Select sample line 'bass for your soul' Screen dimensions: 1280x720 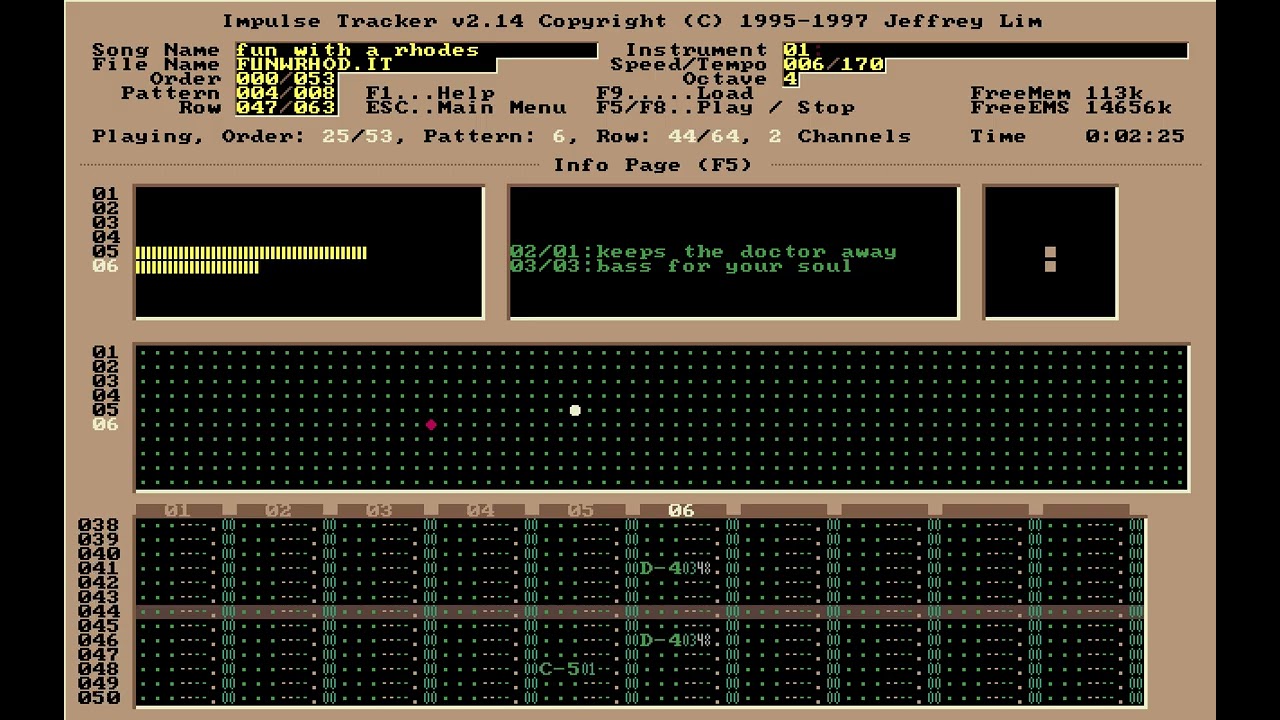[681, 267]
